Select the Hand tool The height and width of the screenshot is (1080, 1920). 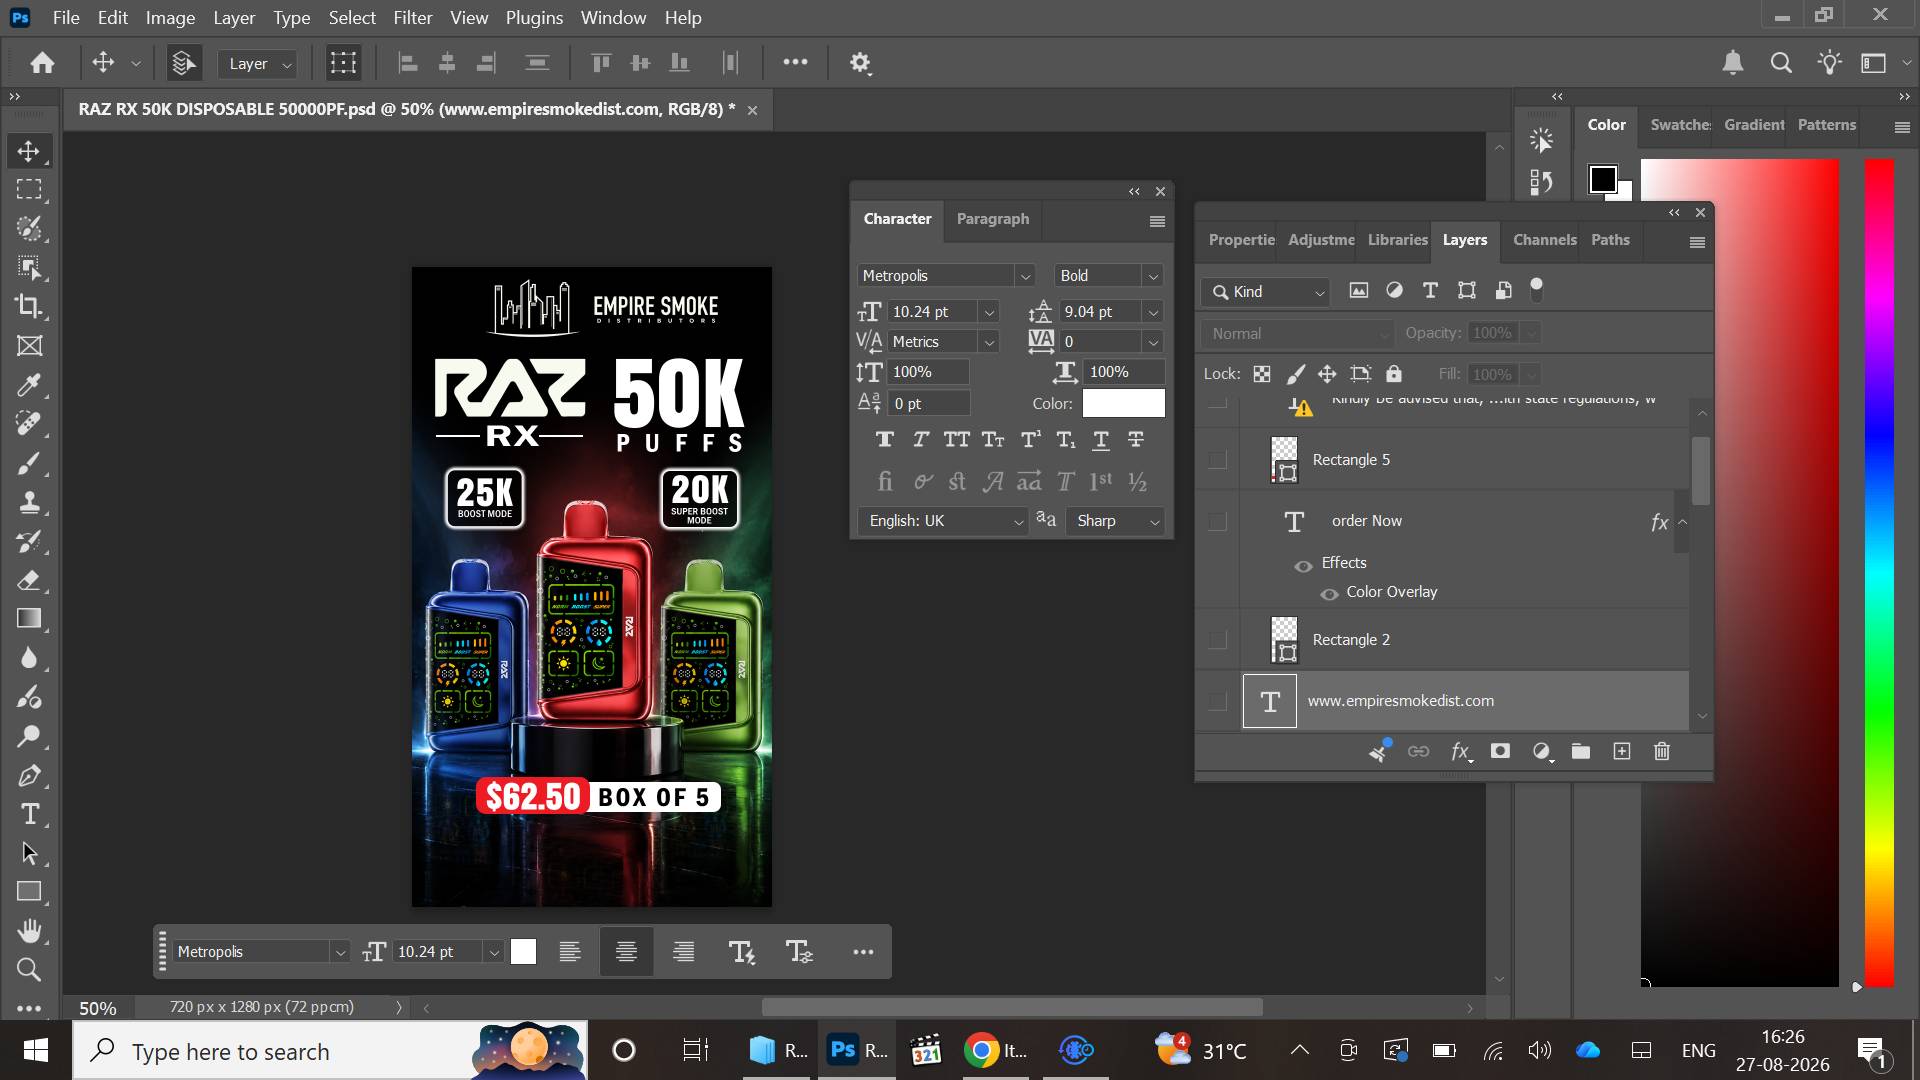pos(29,931)
